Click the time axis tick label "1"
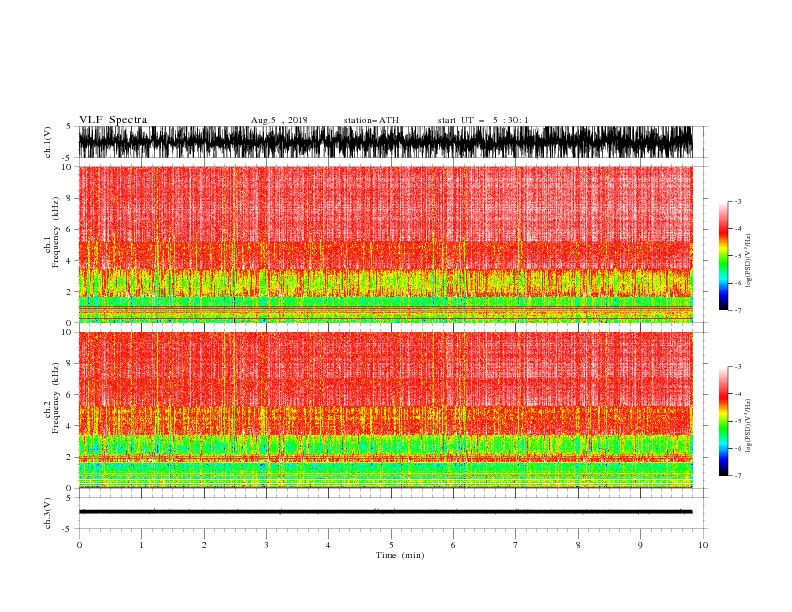792x612 pixels. point(141,545)
